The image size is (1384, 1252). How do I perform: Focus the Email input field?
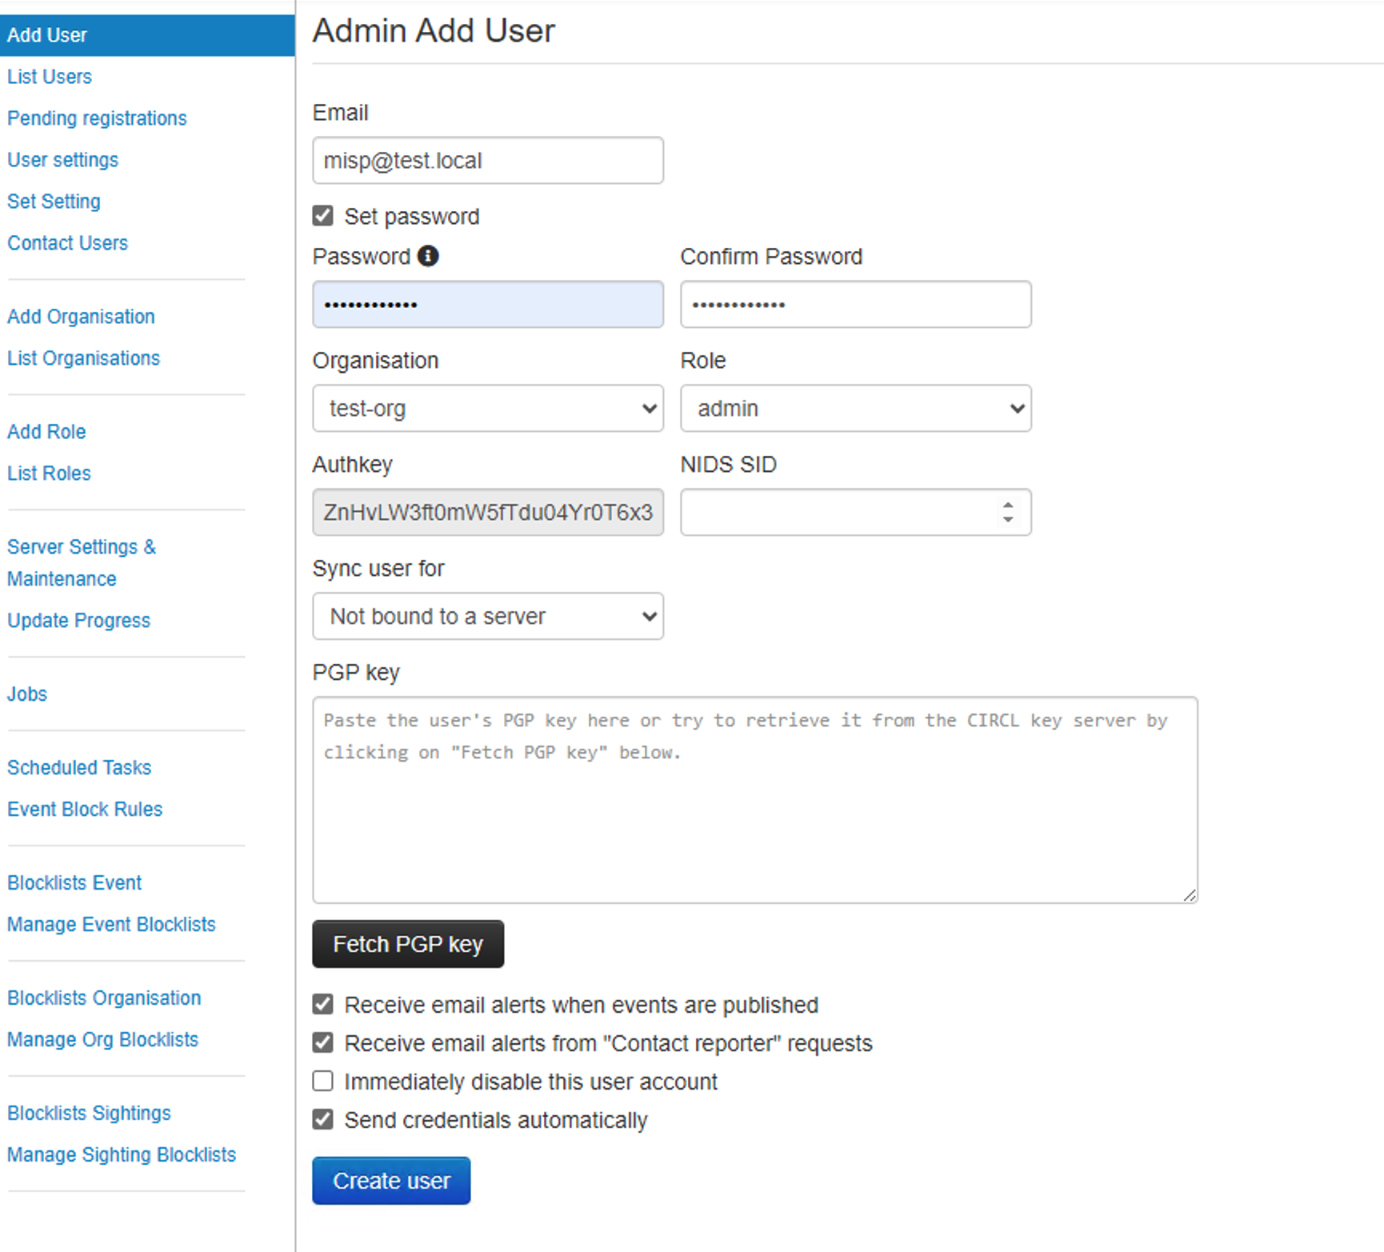[488, 160]
